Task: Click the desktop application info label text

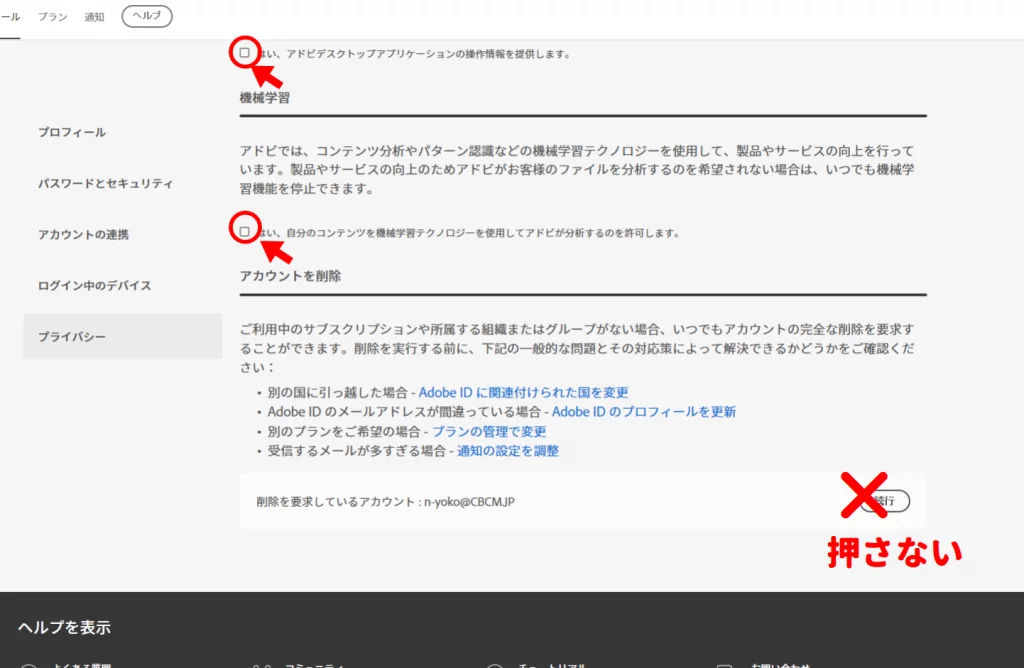Action: [x=415, y=54]
